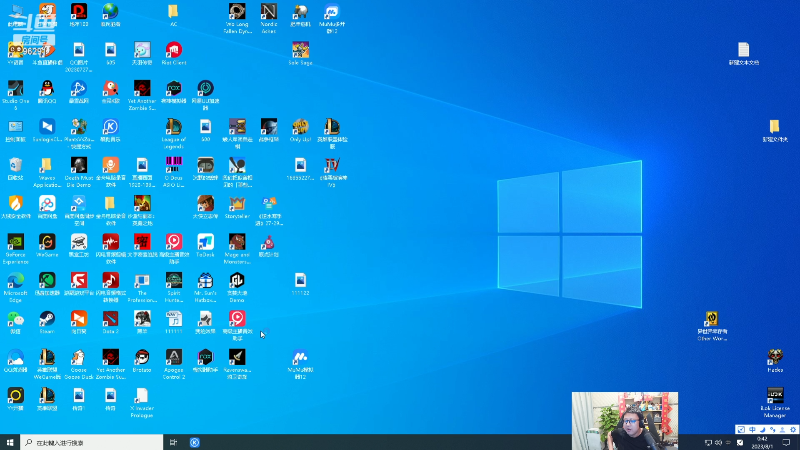Image resolution: width=800 pixels, height=450 pixels.
Task: Open the 111111 audio file
Action: (173, 322)
